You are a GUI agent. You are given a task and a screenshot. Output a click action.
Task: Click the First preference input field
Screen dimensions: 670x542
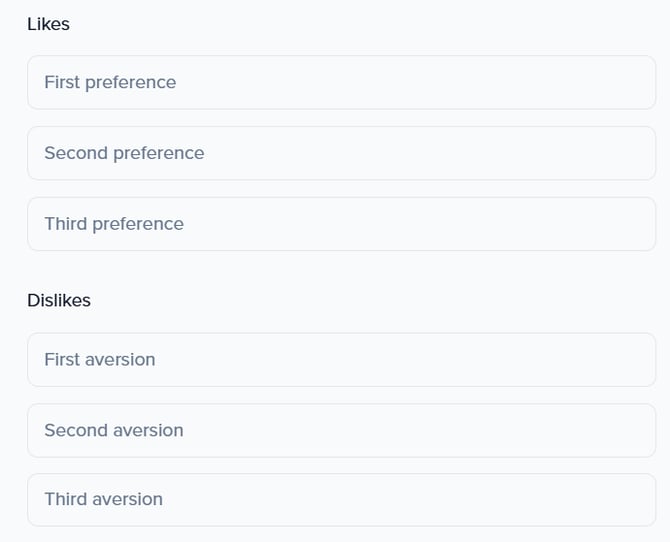point(341,82)
